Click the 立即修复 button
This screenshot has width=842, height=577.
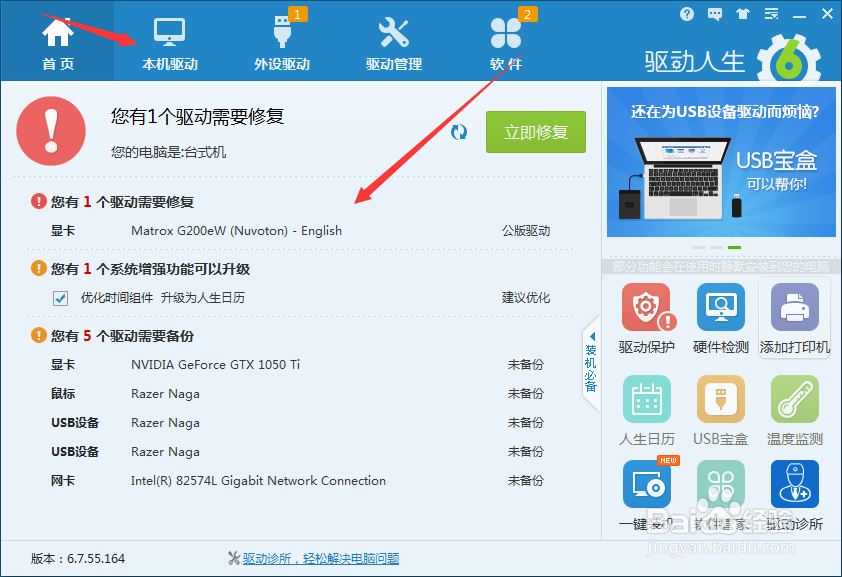coord(536,132)
